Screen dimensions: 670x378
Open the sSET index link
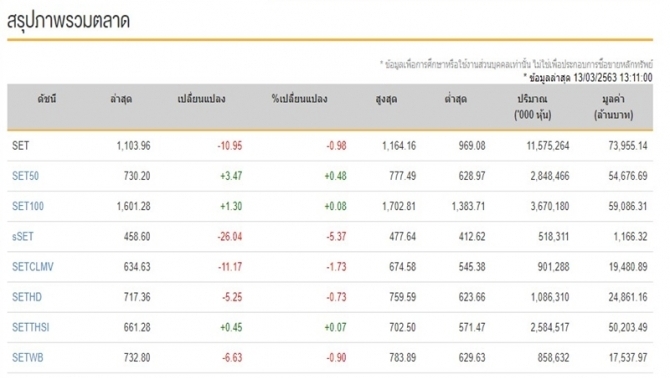23,237
